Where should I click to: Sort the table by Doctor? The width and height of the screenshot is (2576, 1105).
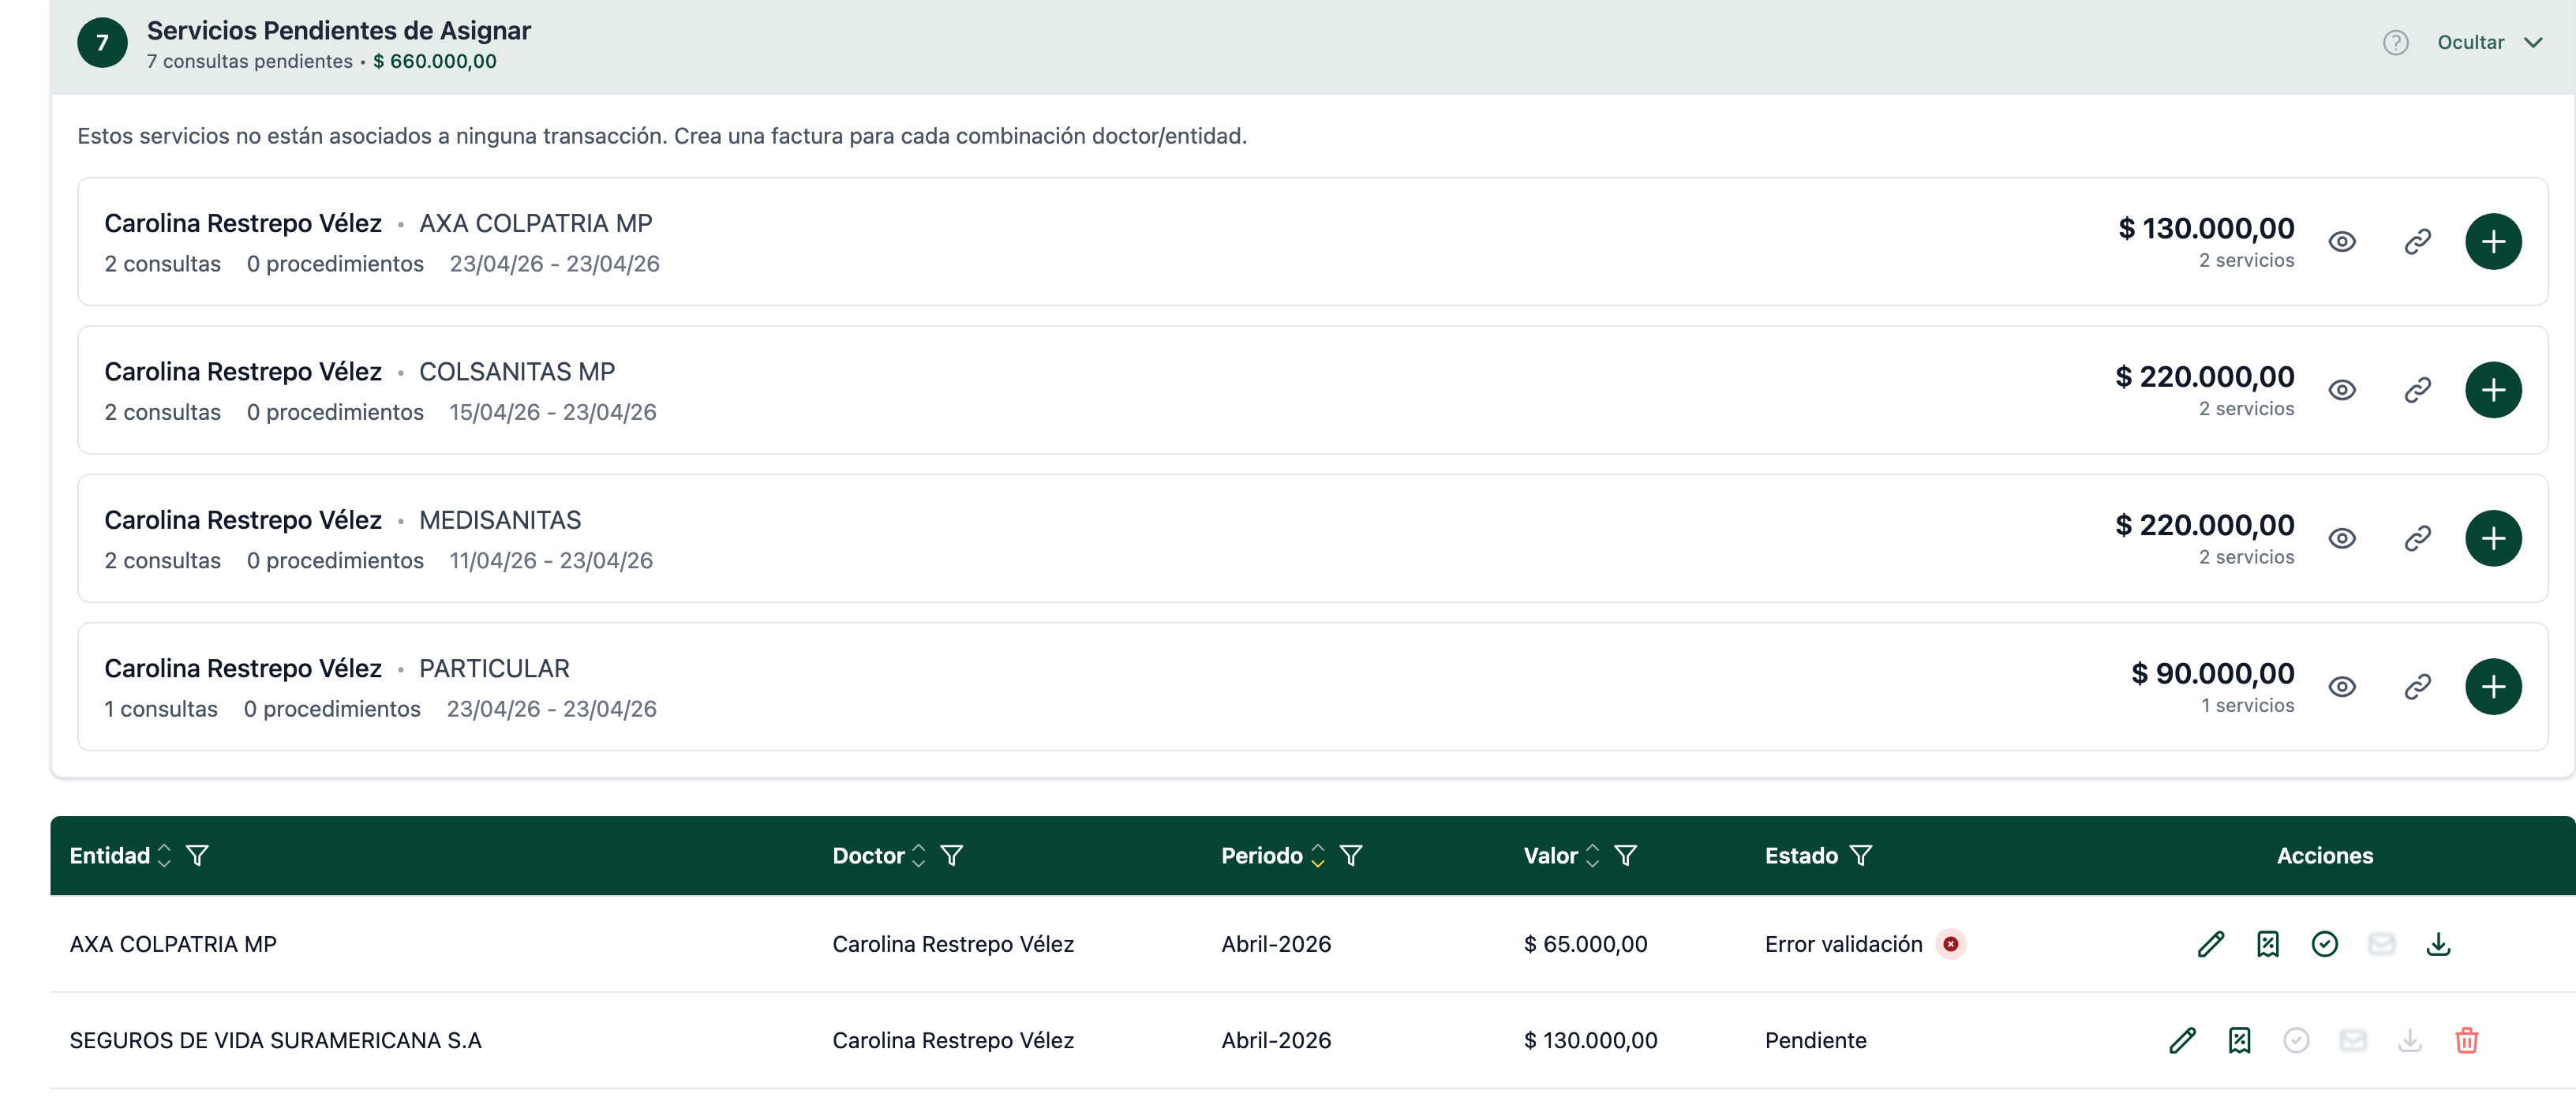coord(919,856)
